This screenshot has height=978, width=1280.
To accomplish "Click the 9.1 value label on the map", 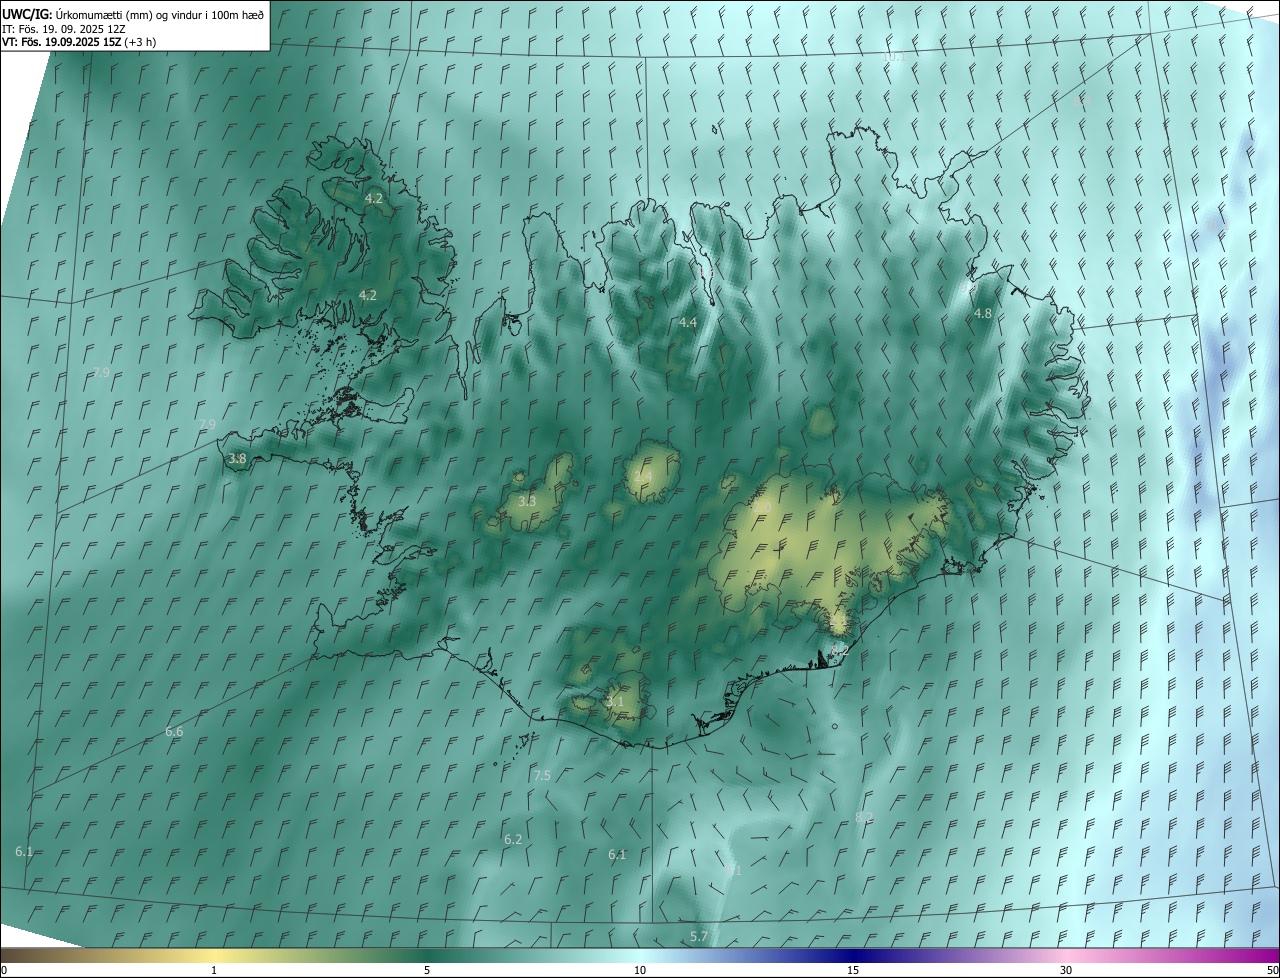I will click(733, 870).
